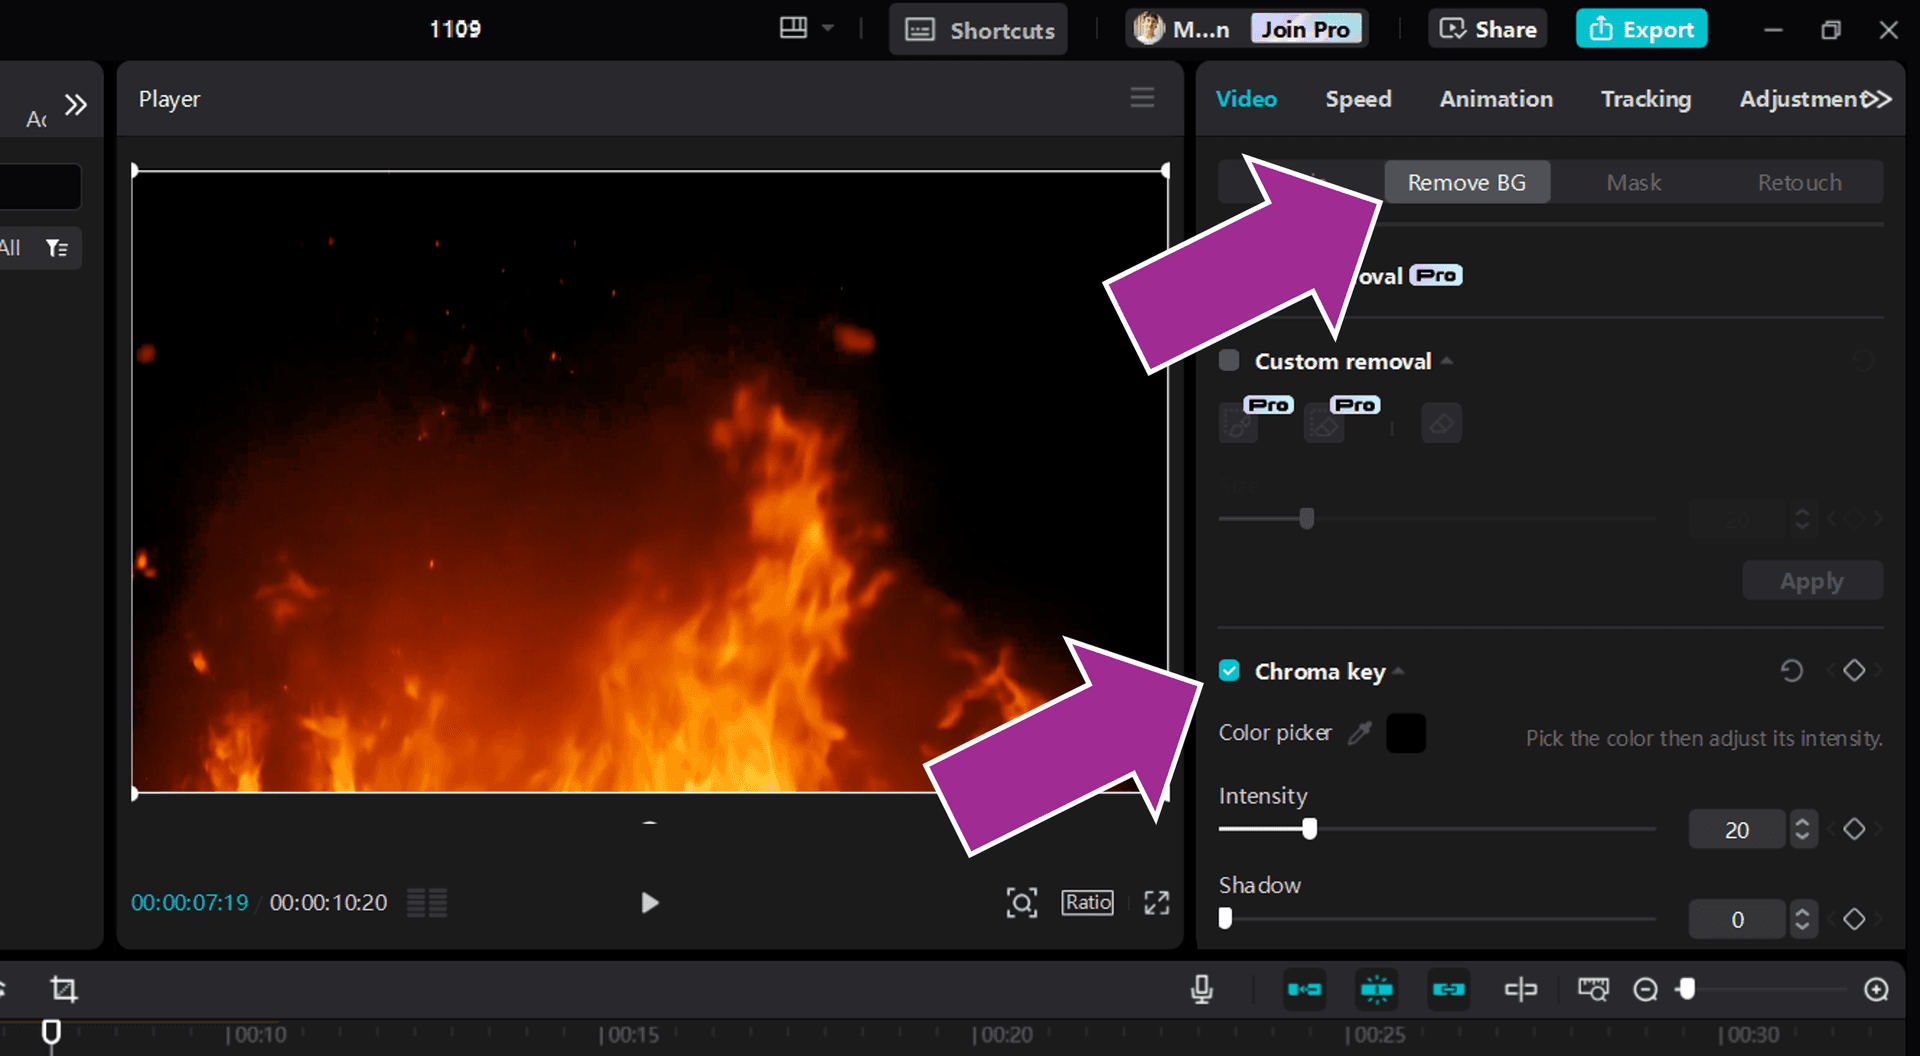
Task: Open the user profile avatar
Action: pos(1148,29)
